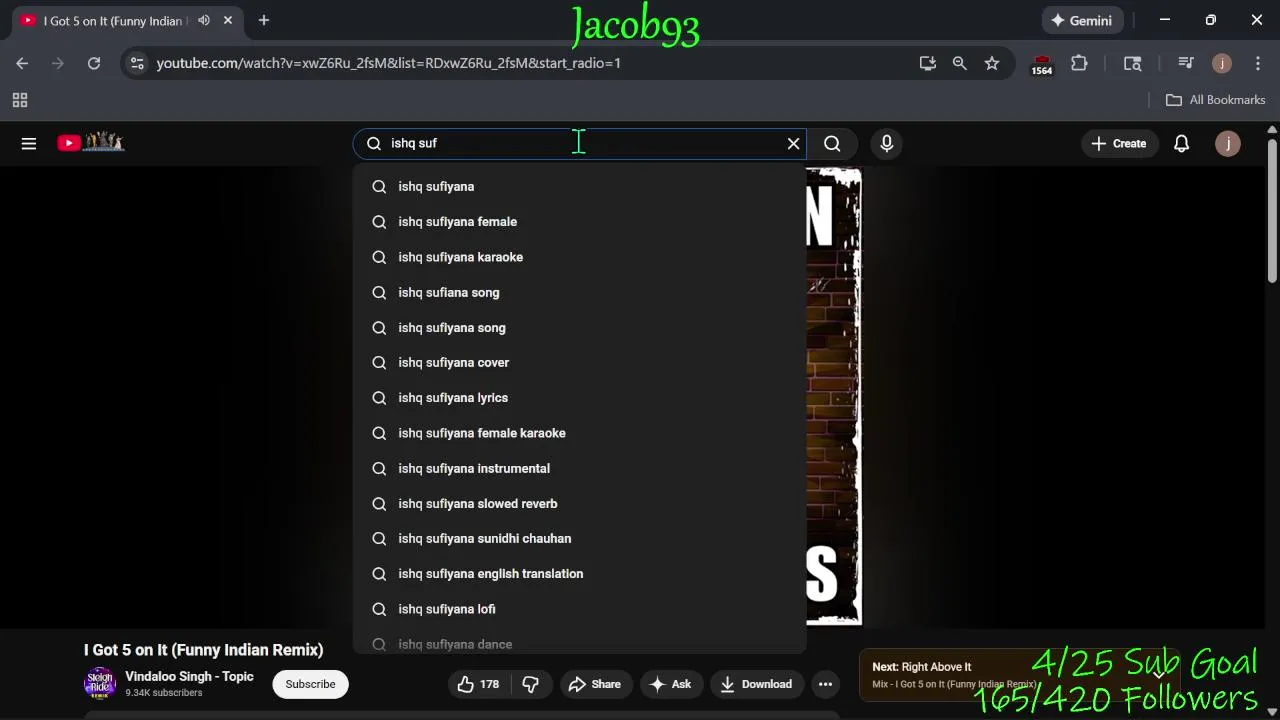Go back using the browser back arrow

tap(22, 63)
